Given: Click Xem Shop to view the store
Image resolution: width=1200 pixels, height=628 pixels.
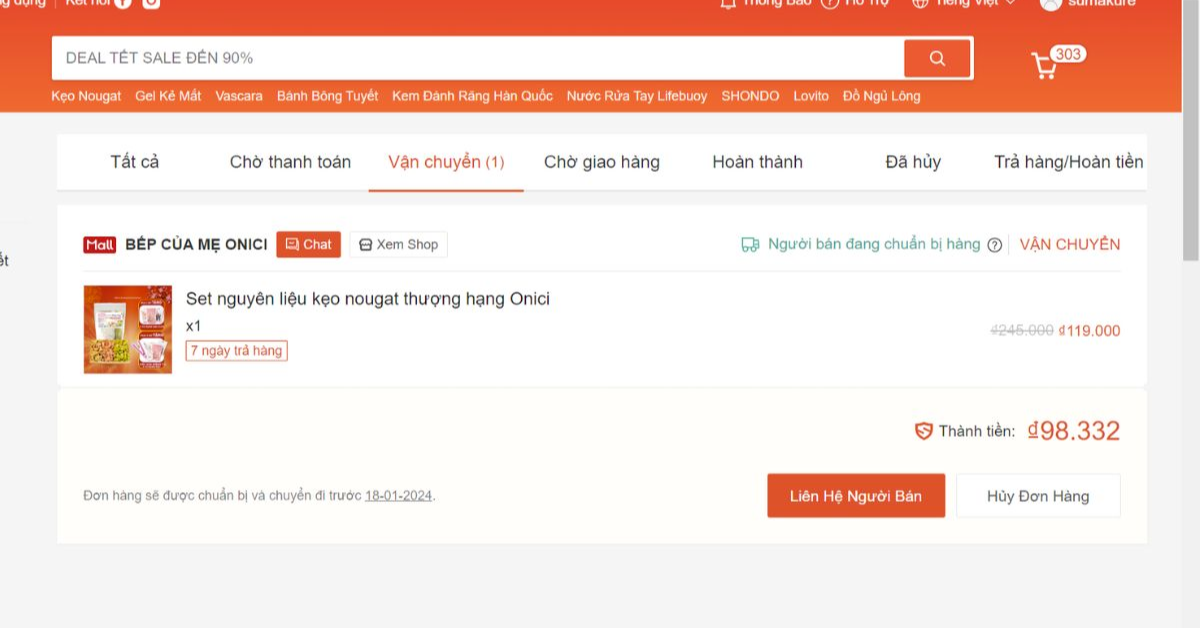Looking at the screenshot, I should pos(398,245).
